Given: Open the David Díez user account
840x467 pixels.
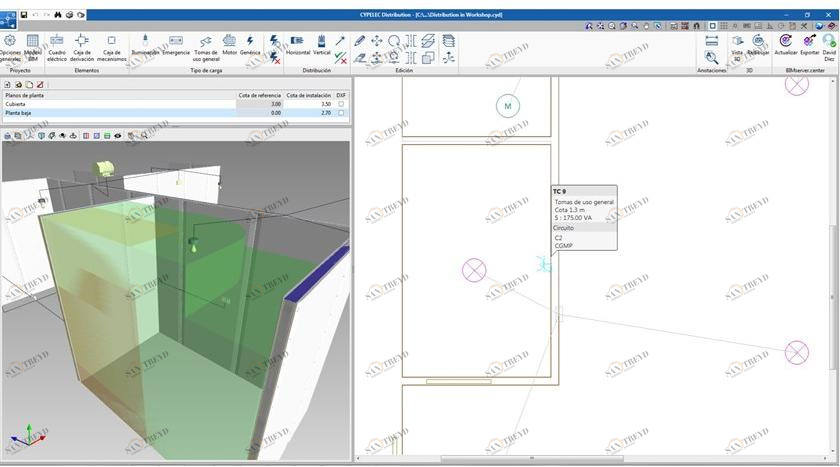Looking at the screenshot, I should click(830, 46).
